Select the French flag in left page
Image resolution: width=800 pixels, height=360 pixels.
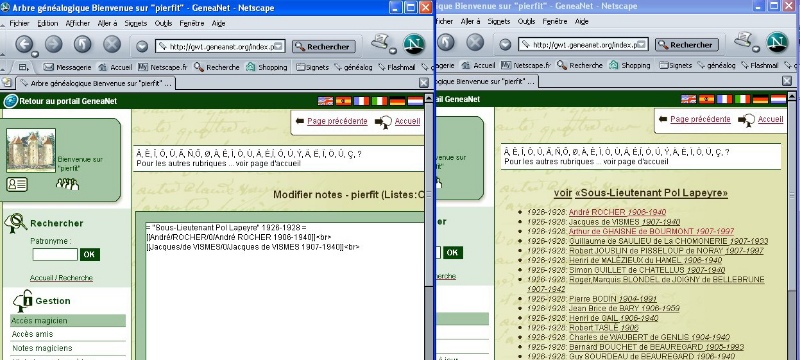pos(361,101)
